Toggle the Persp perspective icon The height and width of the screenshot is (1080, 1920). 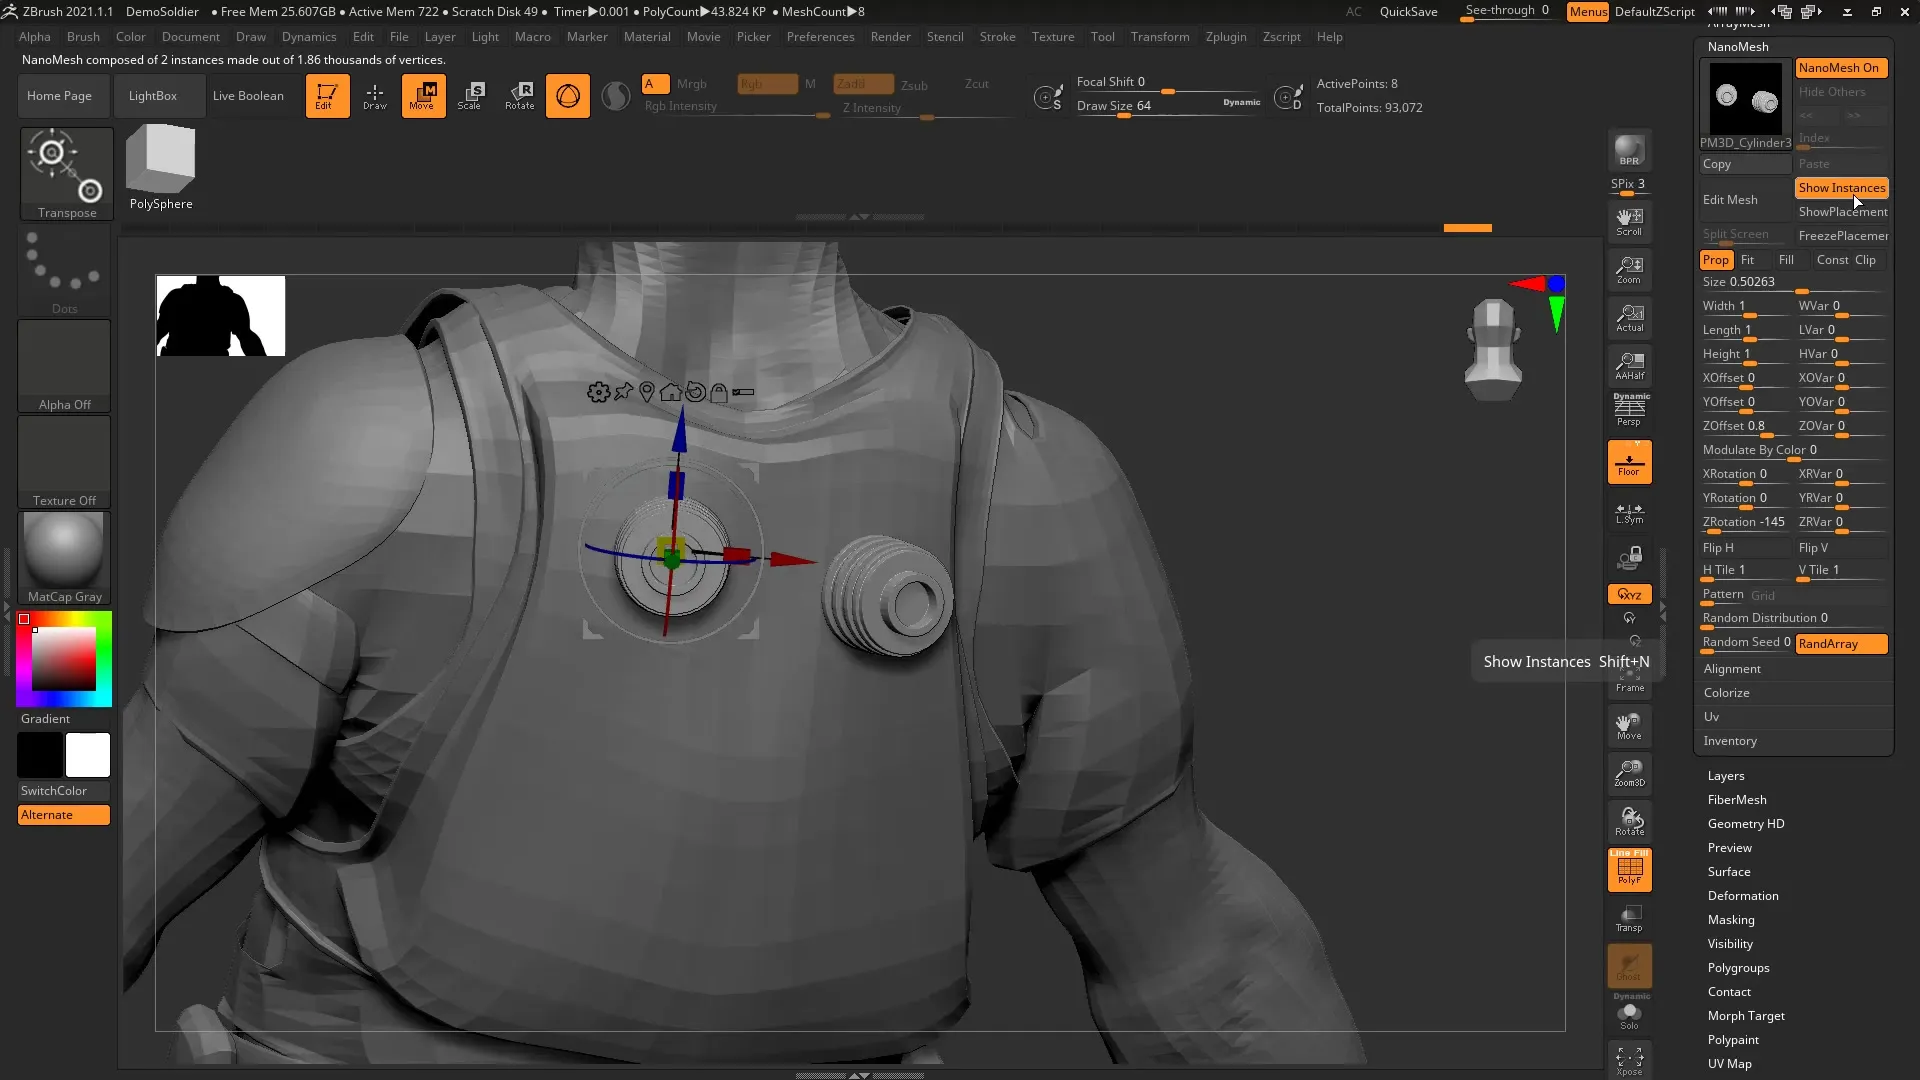tap(1629, 411)
